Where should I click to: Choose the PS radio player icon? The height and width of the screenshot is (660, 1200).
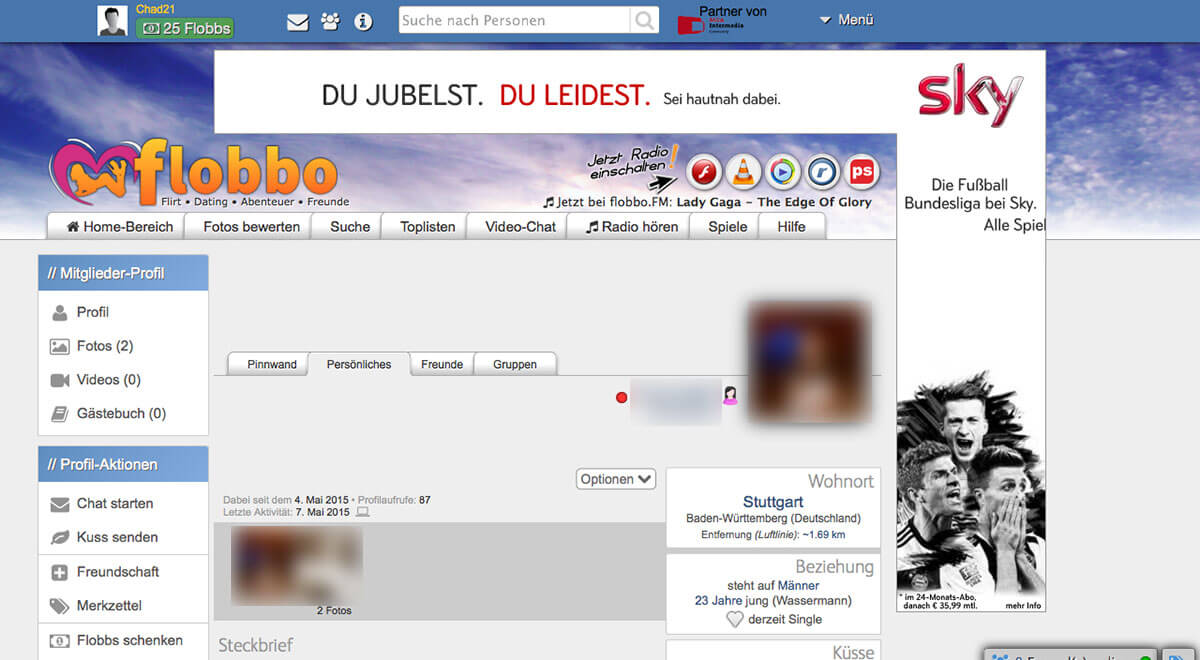pos(861,173)
